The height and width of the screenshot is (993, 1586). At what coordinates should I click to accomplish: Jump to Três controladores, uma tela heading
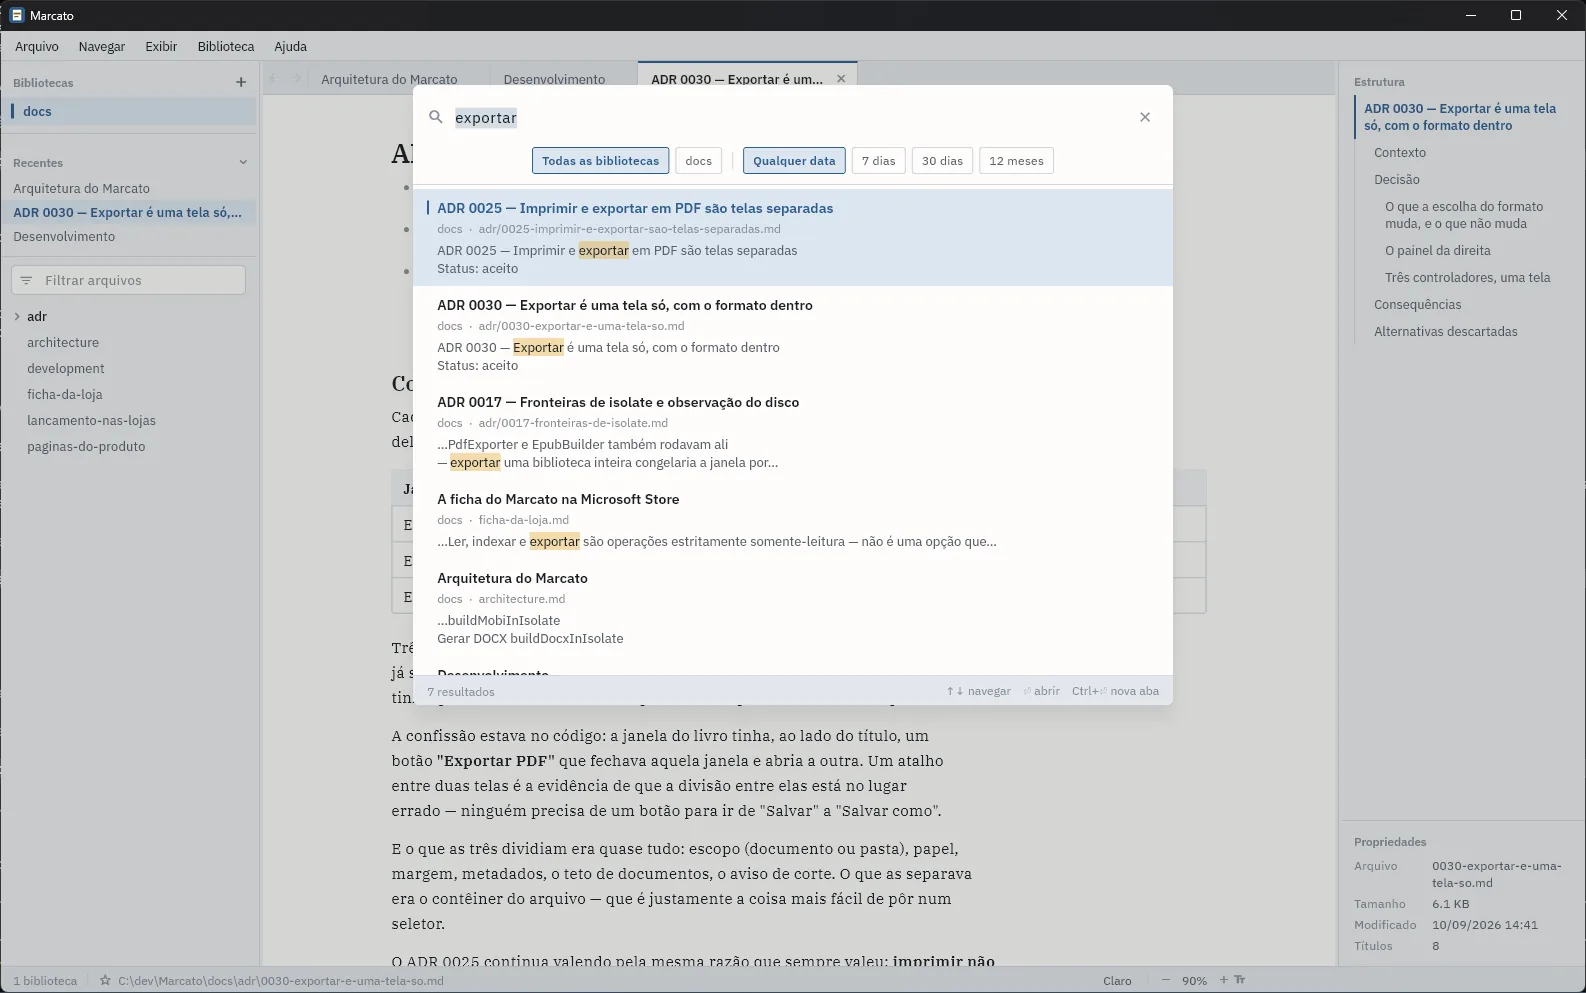coord(1468,277)
